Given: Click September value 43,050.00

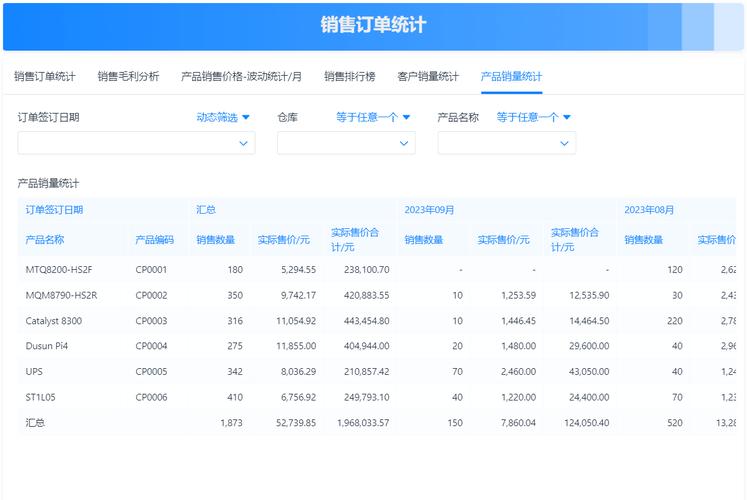Looking at the screenshot, I should 589,371.
